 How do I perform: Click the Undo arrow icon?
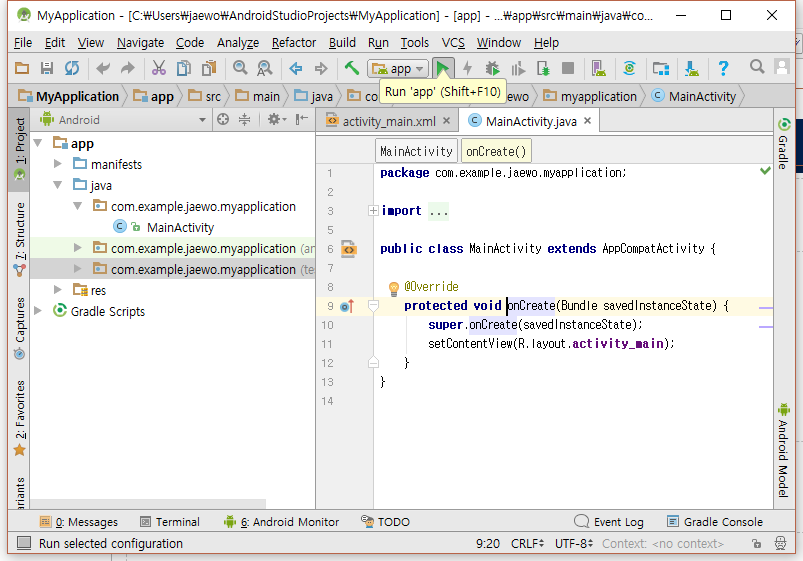(103, 68)
